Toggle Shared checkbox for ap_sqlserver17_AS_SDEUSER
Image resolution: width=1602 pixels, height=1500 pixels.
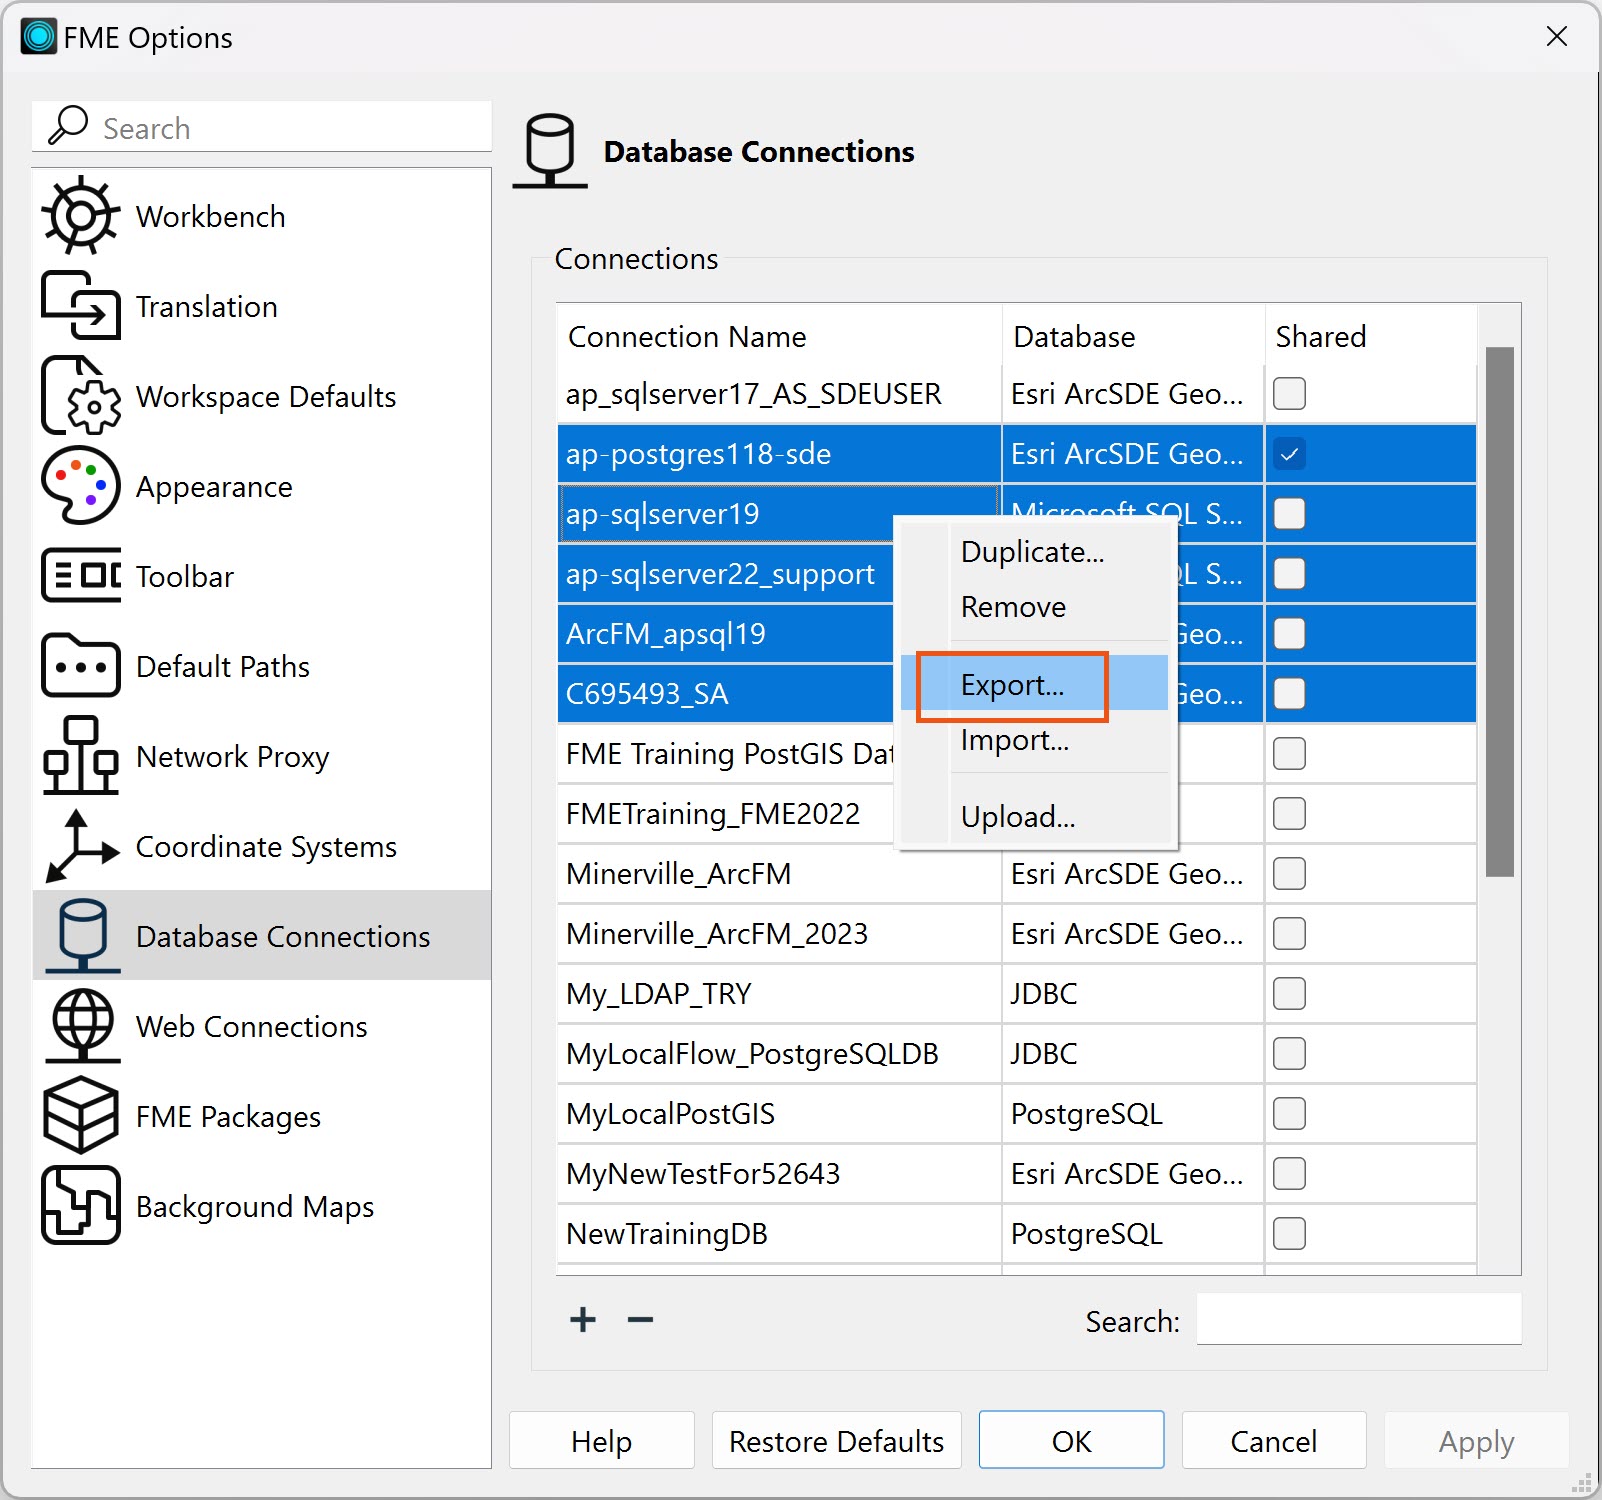click(1289, 394)
